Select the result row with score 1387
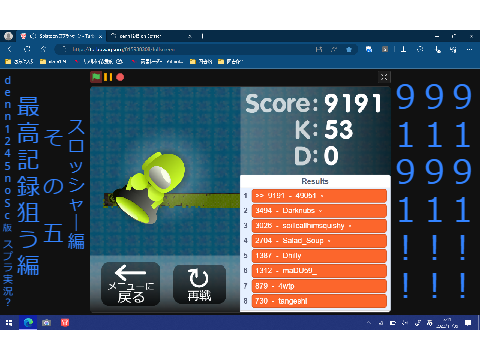480x360 pixels. [319, 256]
